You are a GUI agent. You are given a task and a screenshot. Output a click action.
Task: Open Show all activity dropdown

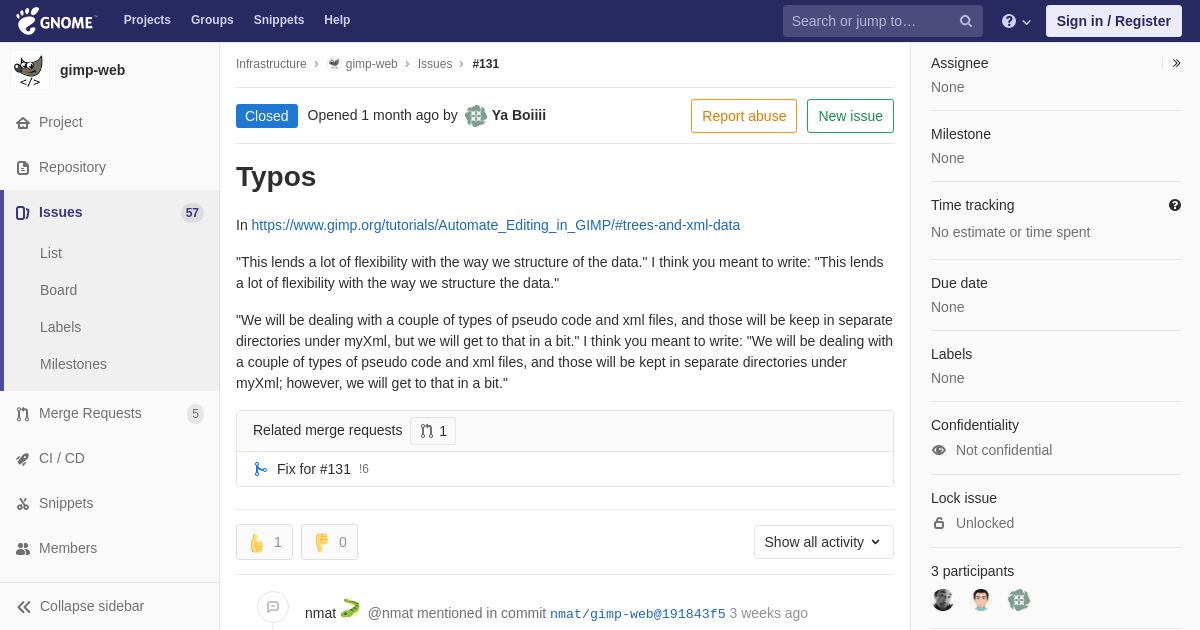coord(824,542)
